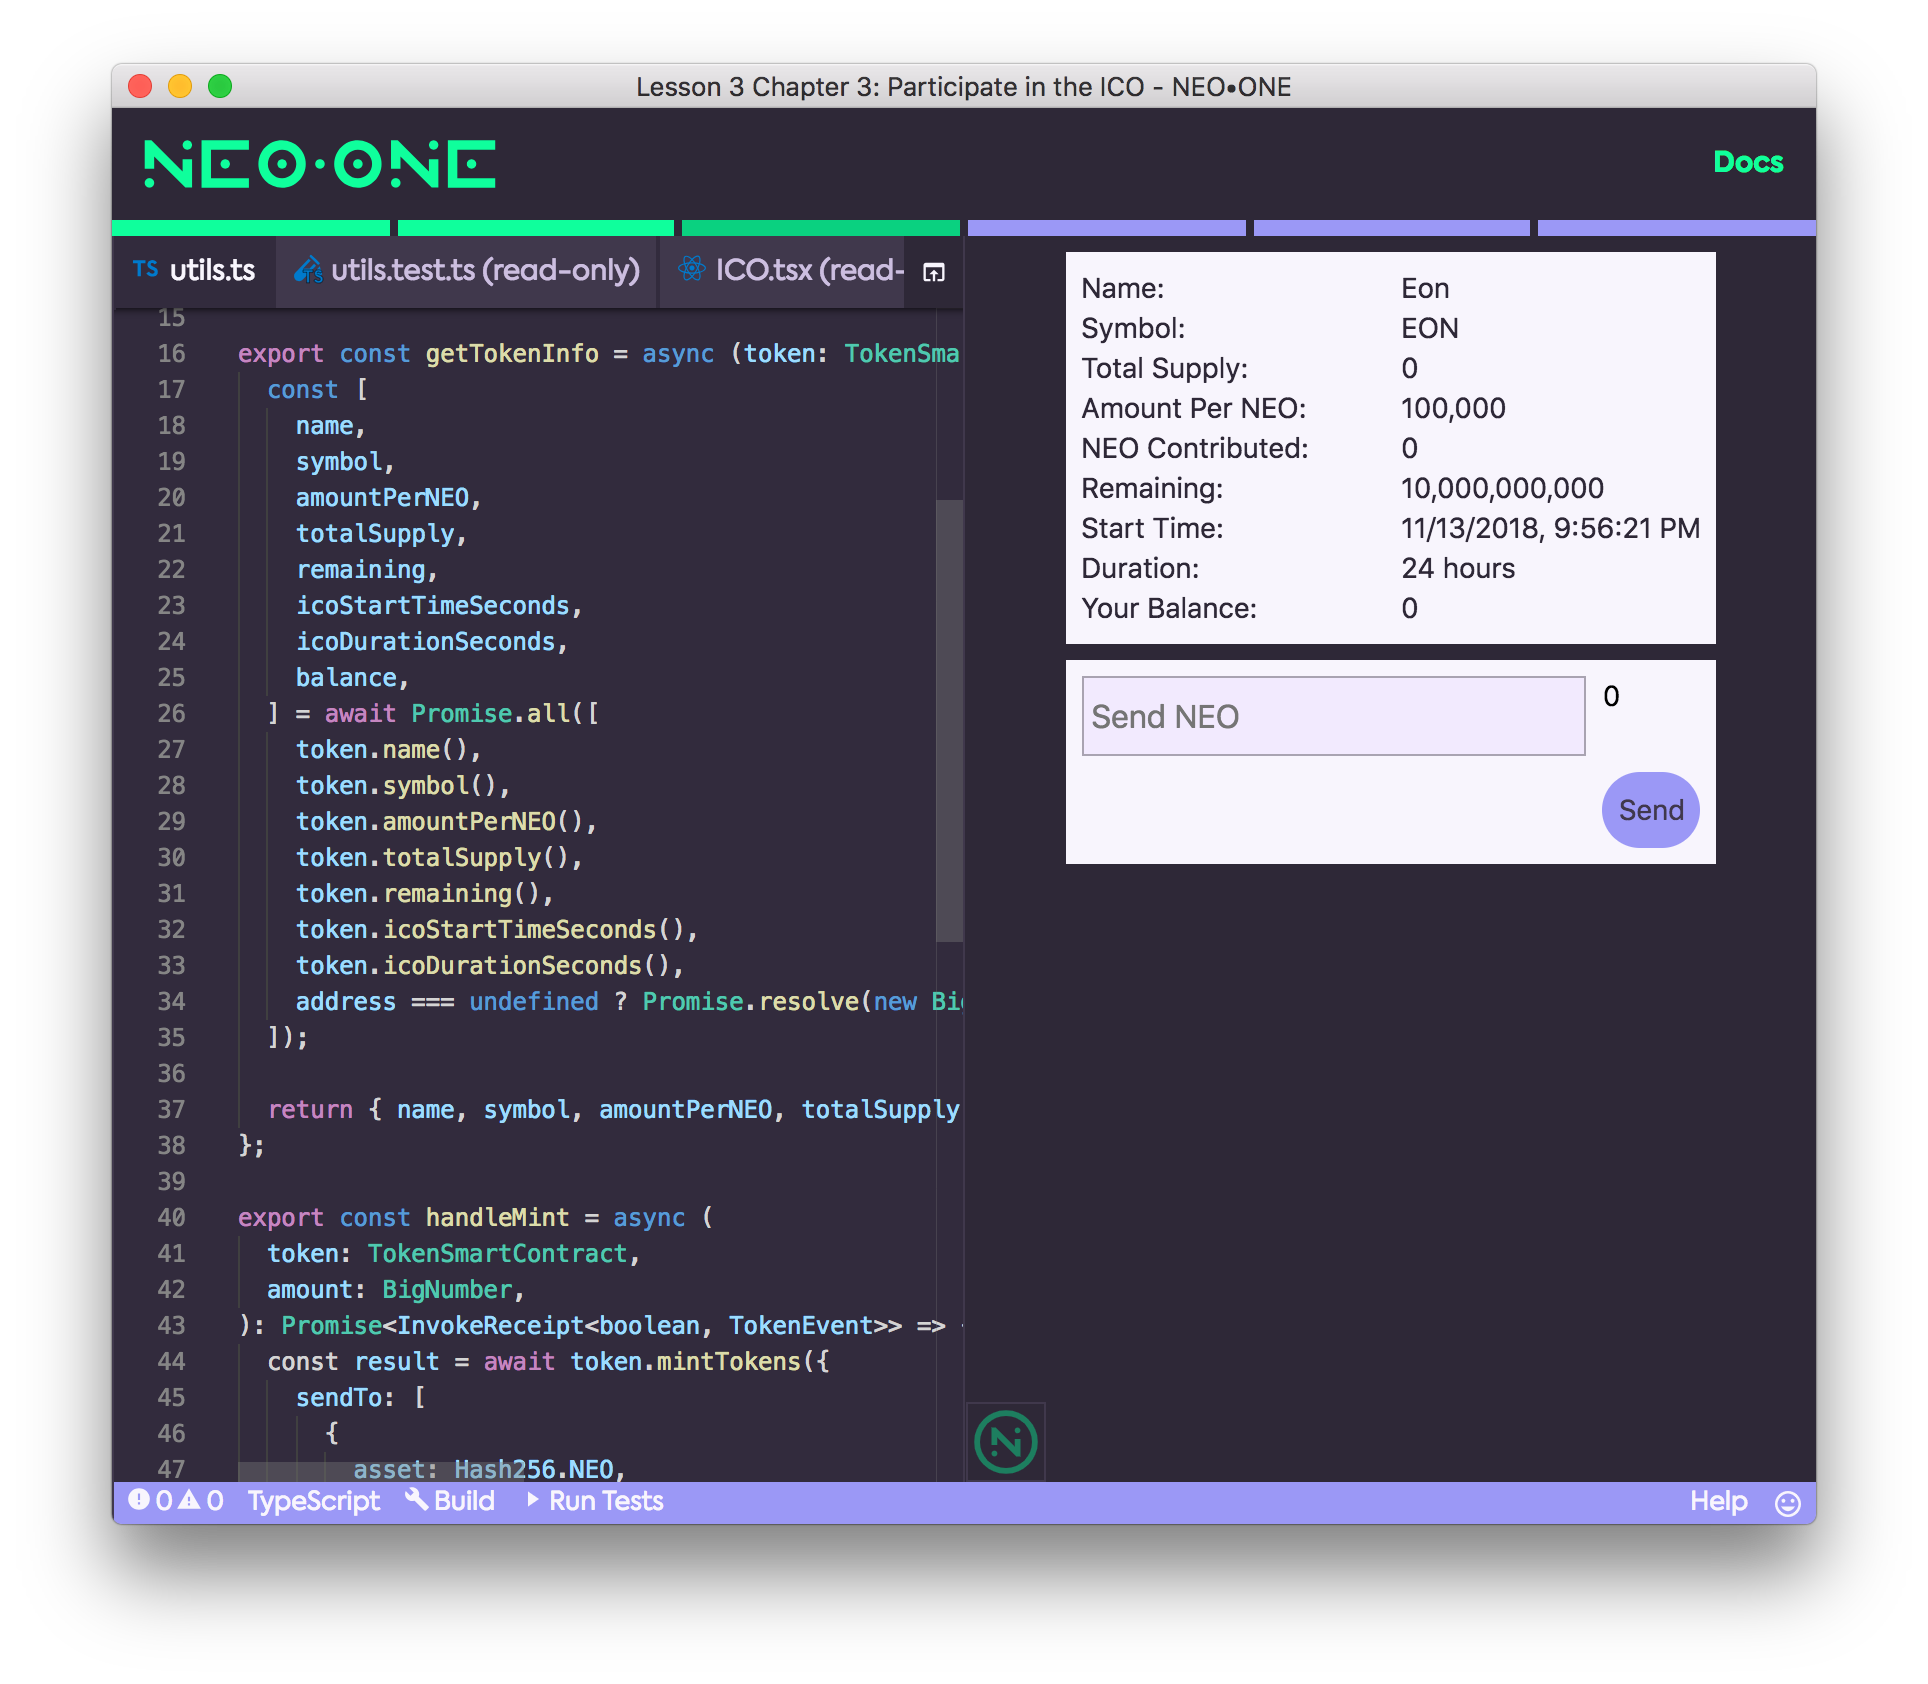This screenshot has width=1928, height=1684.
Task: Open the Docs link
Action: 1748,162
